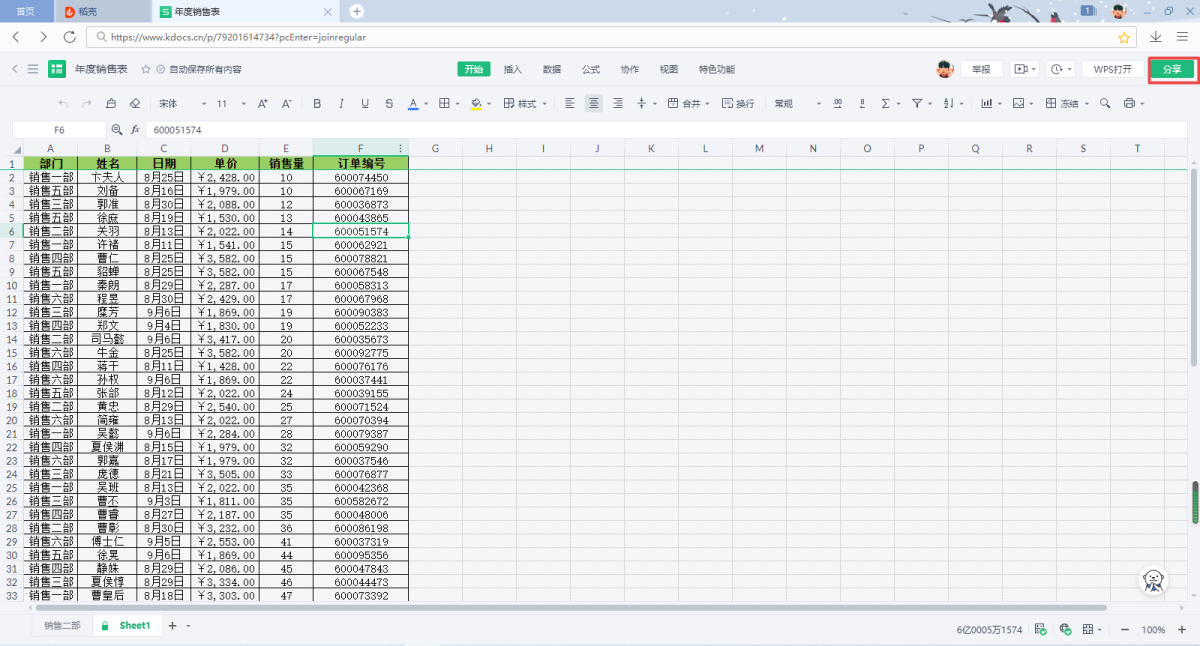Click the filter funnel icon
The height and width of the screenshot is (646, 1200).
(x=917, y=103)
